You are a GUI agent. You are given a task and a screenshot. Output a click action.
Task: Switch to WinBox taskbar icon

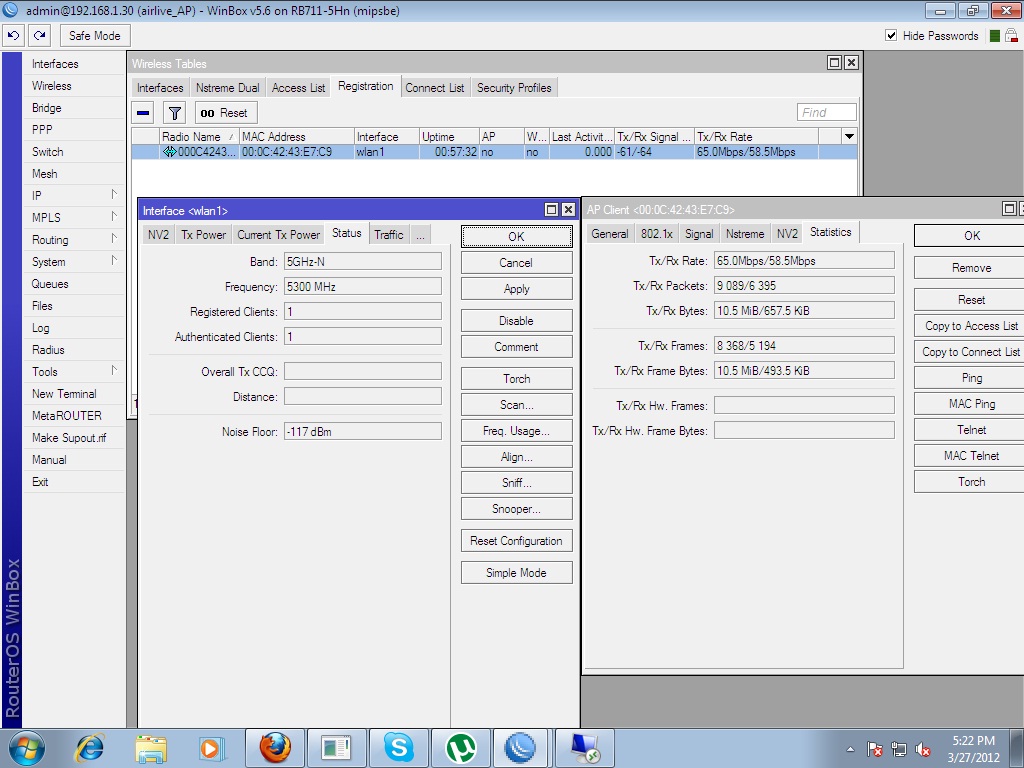[x=520, y=748]
